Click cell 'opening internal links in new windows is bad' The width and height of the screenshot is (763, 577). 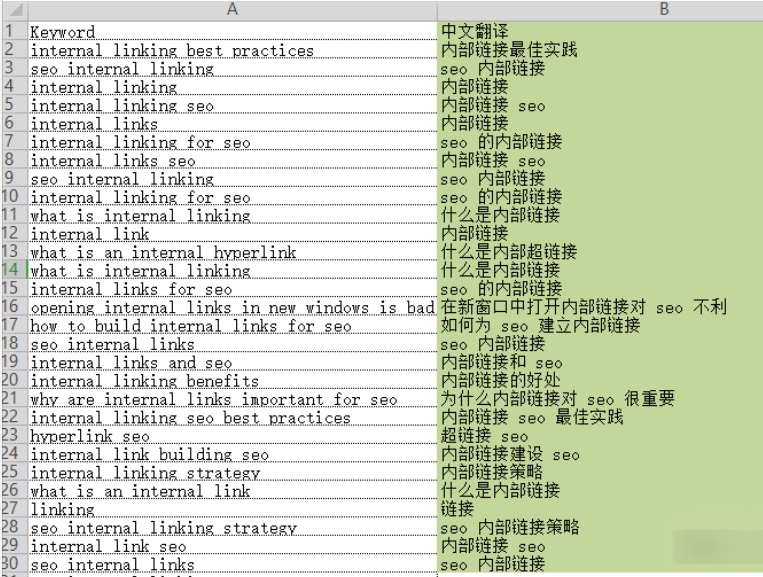(x=232, y=307)
